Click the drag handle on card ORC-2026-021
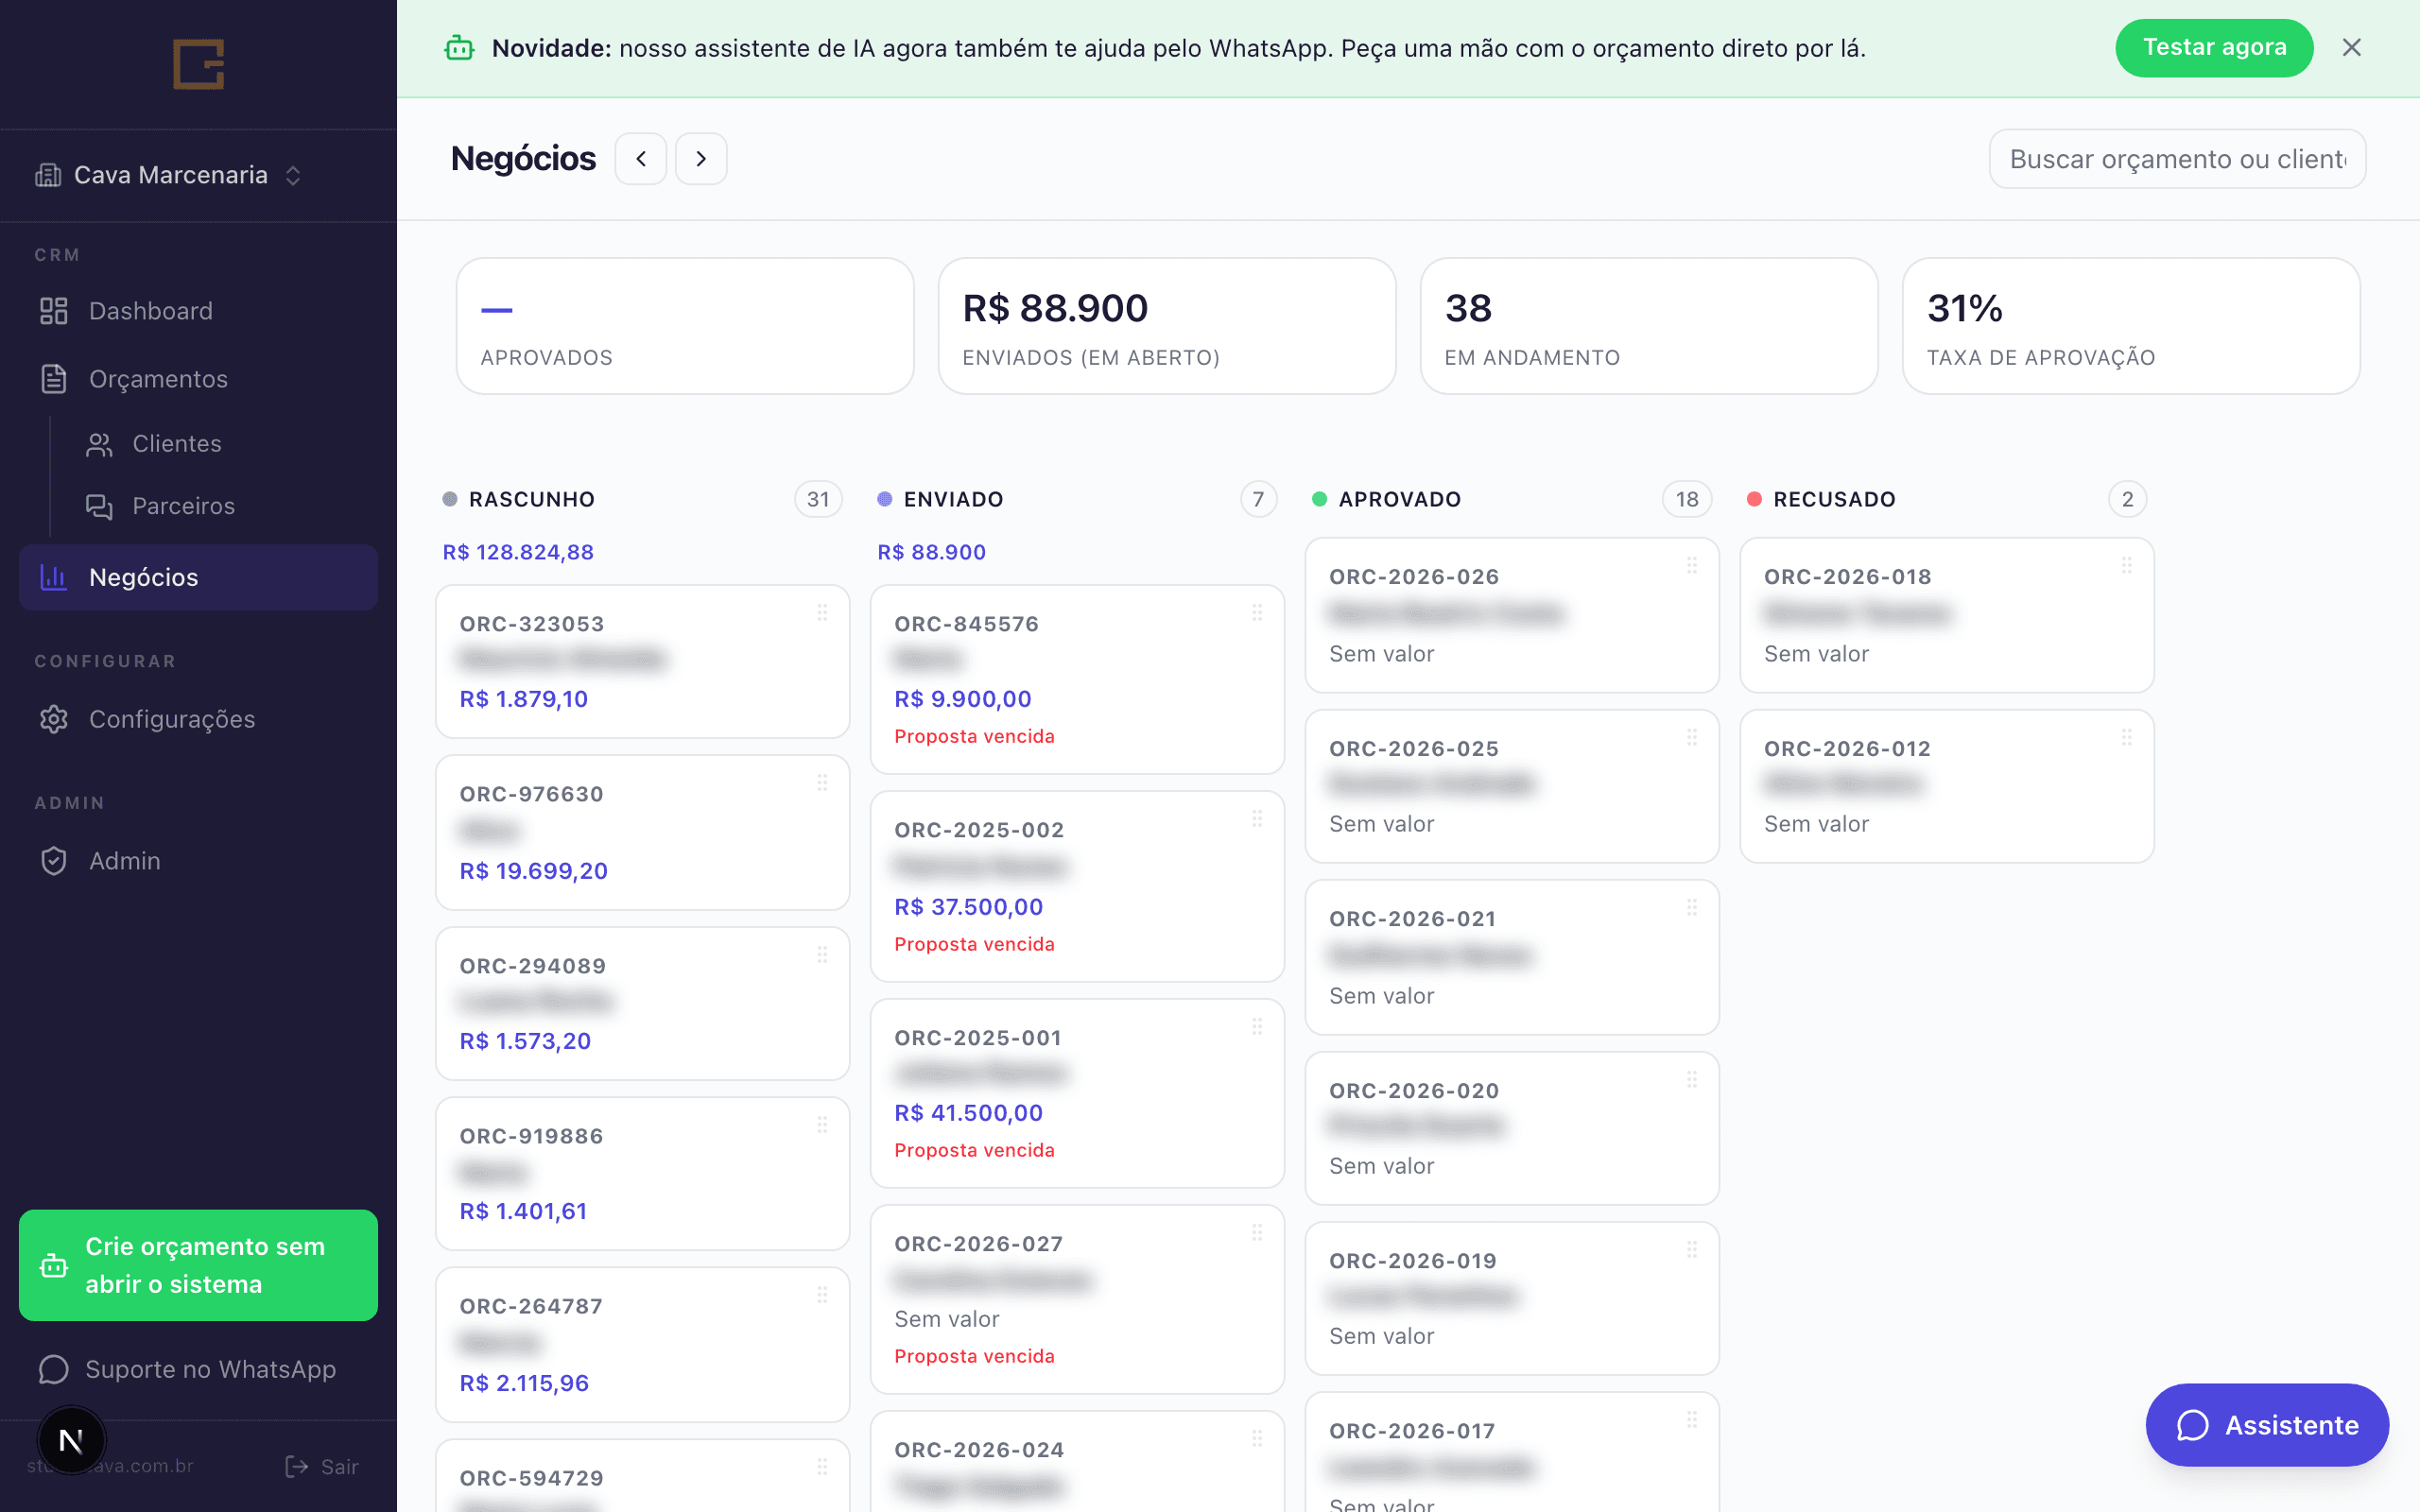The height and width of the screenshot is (1512, 2420). click(x=1692, y=907)
